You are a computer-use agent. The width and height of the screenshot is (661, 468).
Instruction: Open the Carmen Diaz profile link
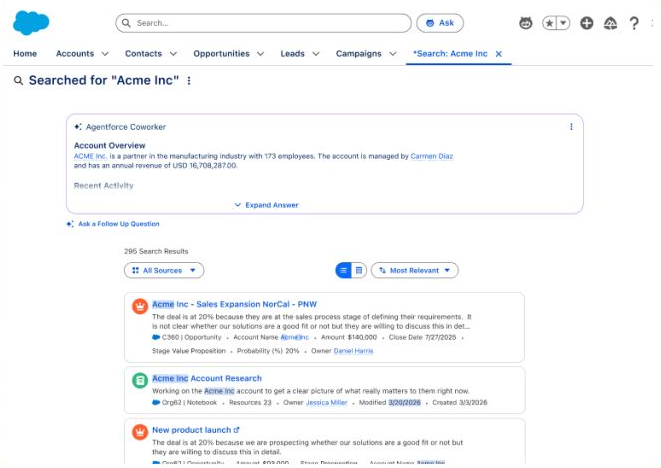(x=432, y=156)
